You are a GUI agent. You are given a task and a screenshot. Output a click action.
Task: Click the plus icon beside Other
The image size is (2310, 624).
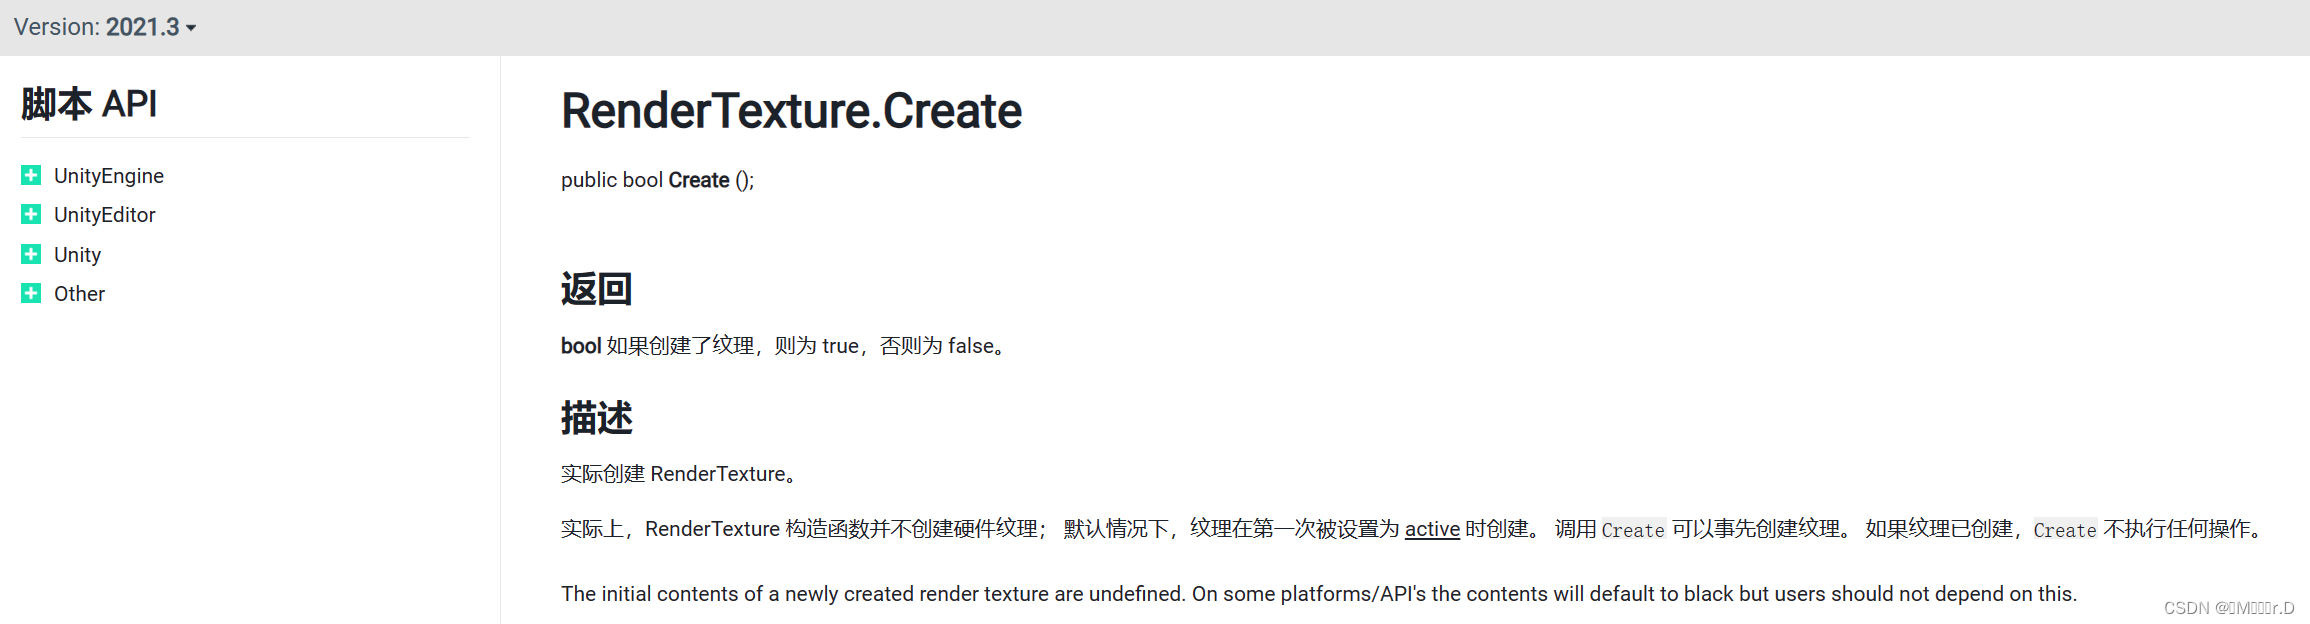pyautogui.click(x=31, y=293)
